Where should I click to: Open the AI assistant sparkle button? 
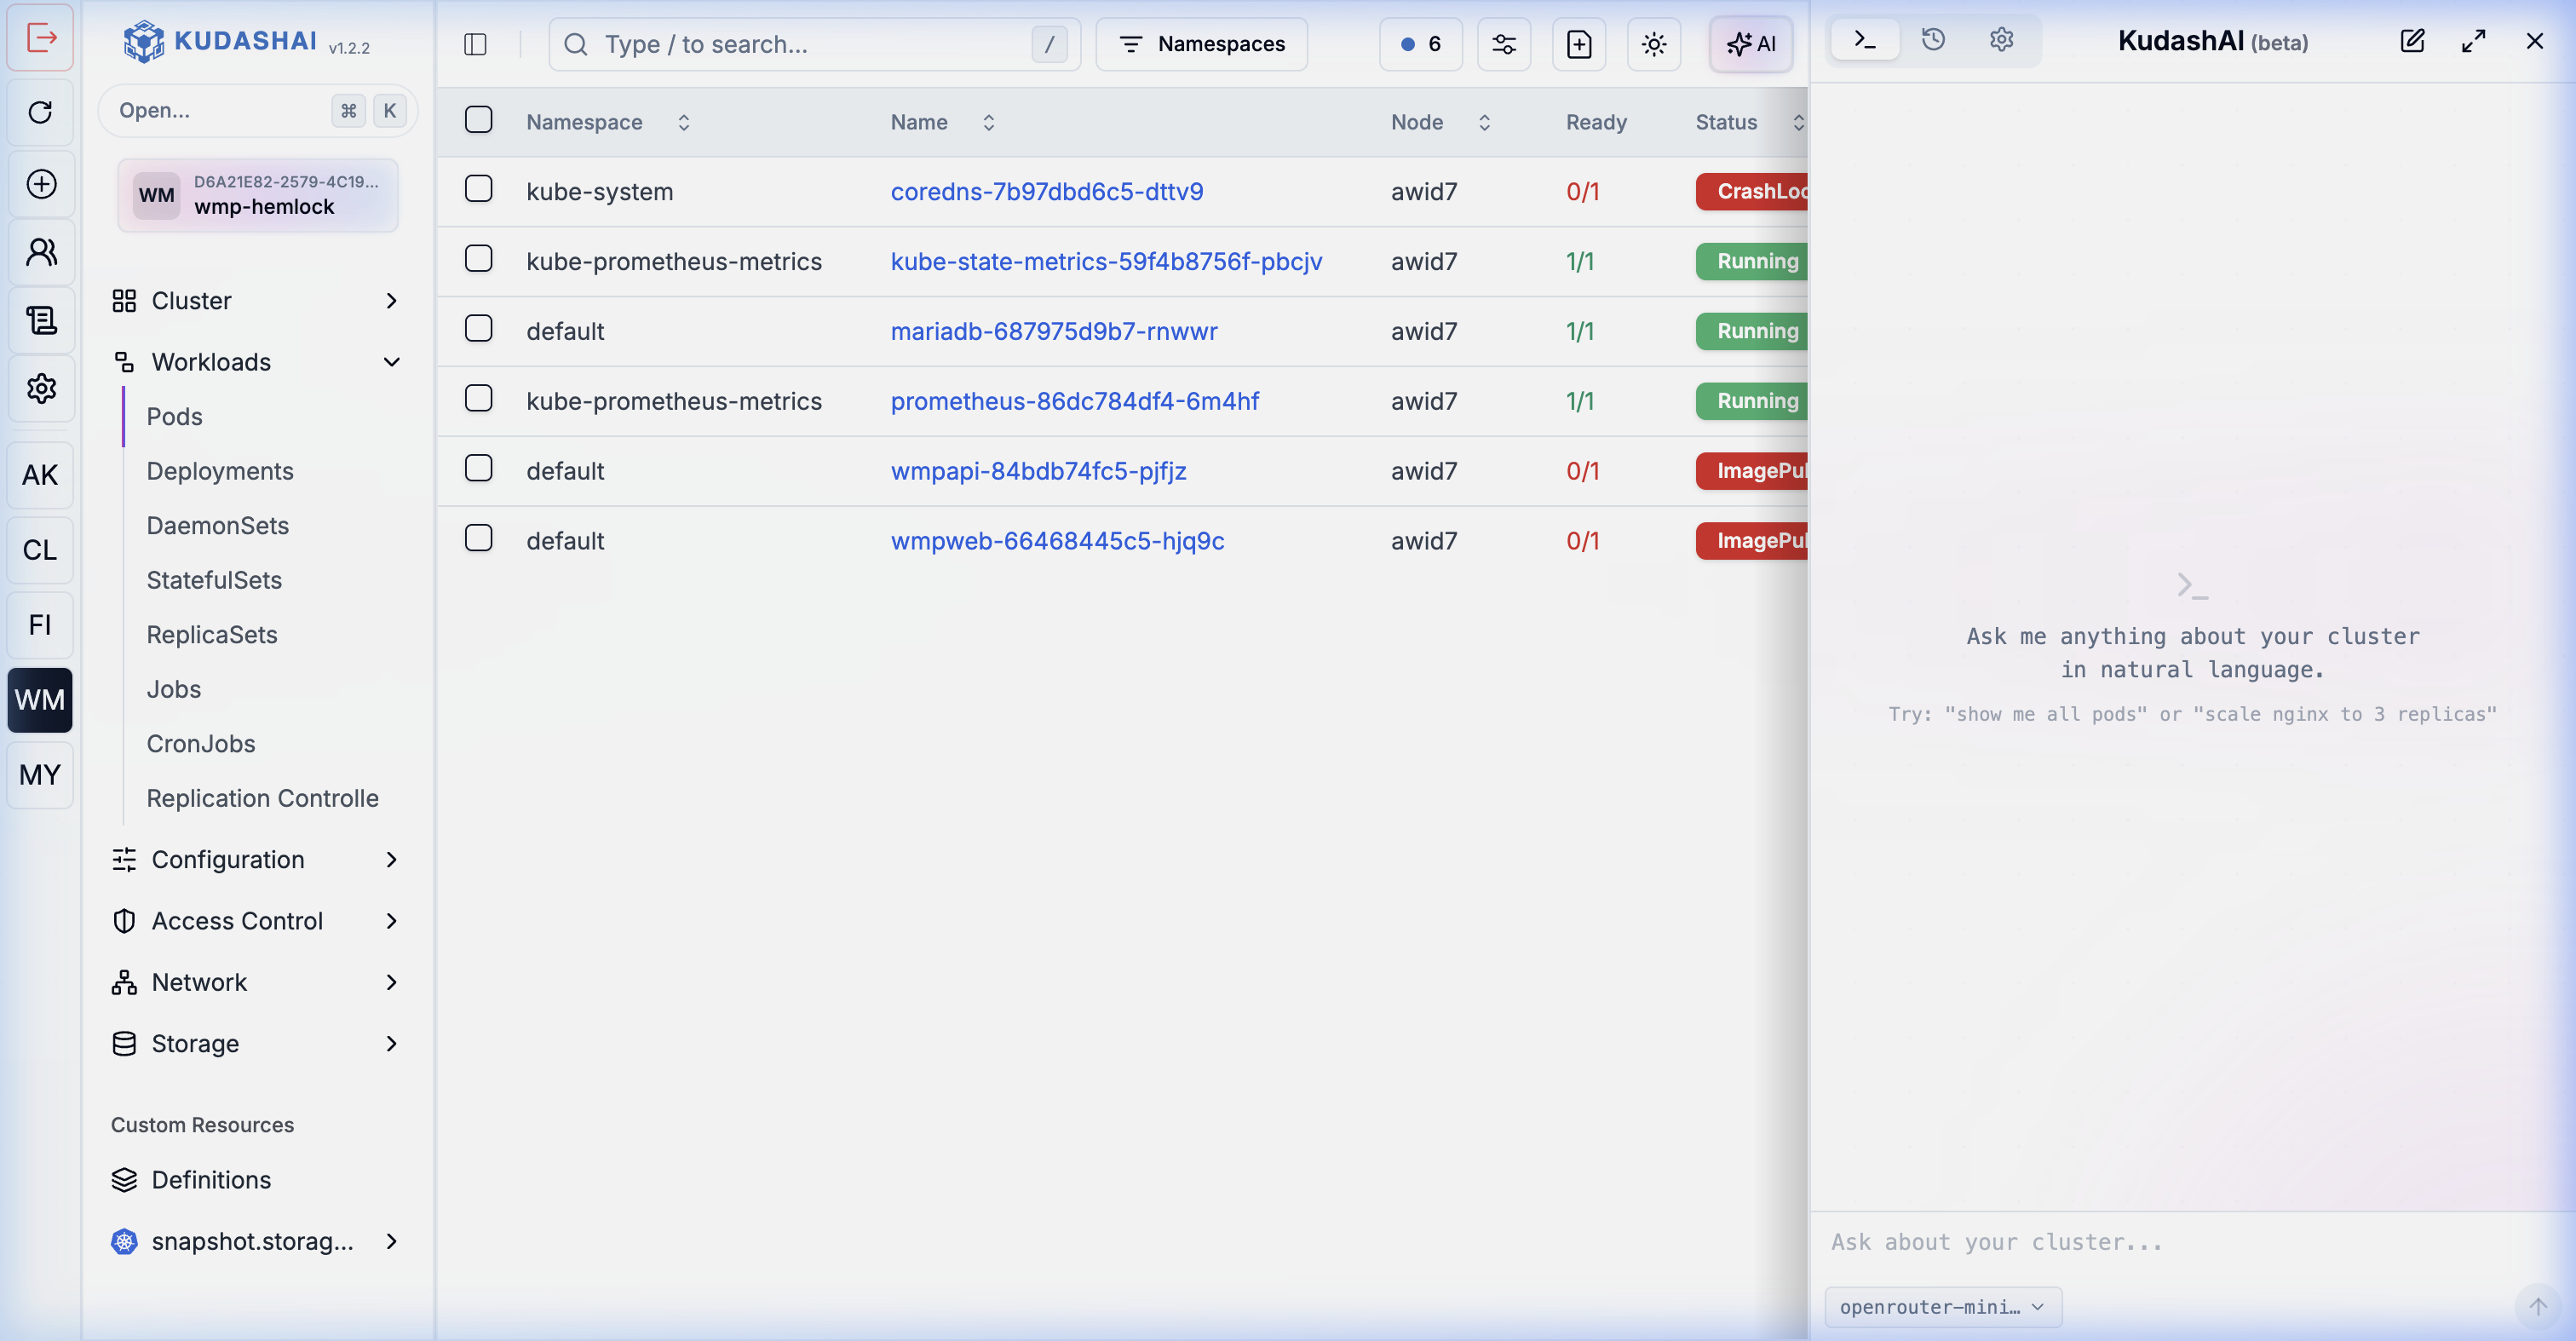[x=1751, y=44]
